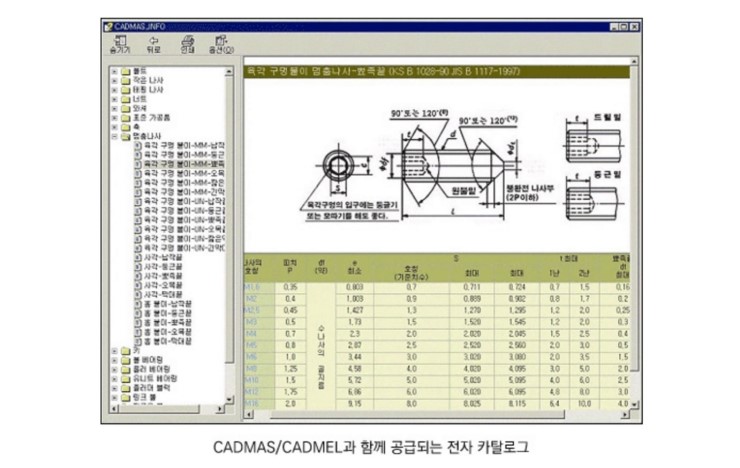This screenshot has width=740, height=468.
Task: Select 육각 구멍 붙이-MM-짧은 tree item
Action: pyautogui.click(x=184, y=183)
